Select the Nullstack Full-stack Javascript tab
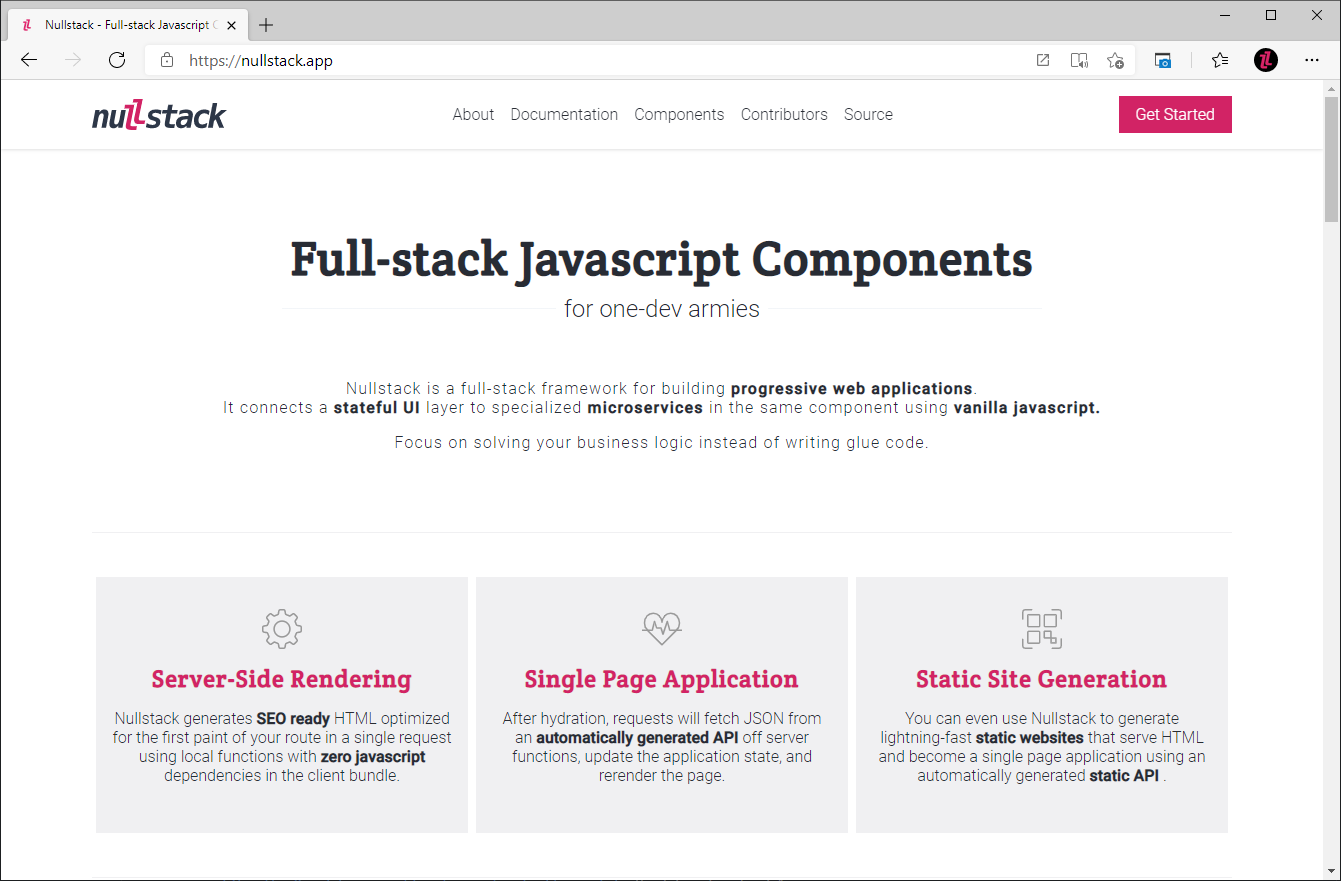Viewport: 1341px width, 881px height. (127, 25)
